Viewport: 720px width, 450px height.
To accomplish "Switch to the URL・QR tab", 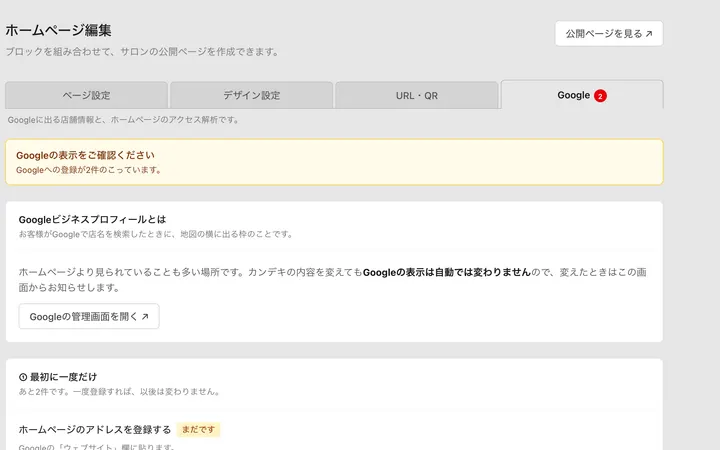I will coord(417,96).
